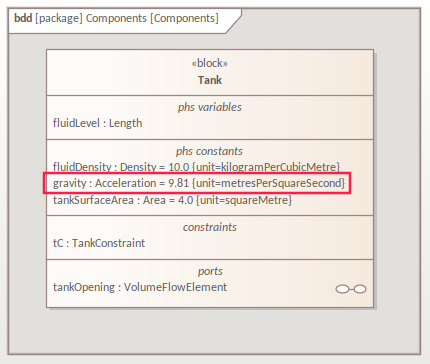Select the bdd Components diagram frame label
The height and width of the screenshot is (364, 430).
(x=117, y=18)
